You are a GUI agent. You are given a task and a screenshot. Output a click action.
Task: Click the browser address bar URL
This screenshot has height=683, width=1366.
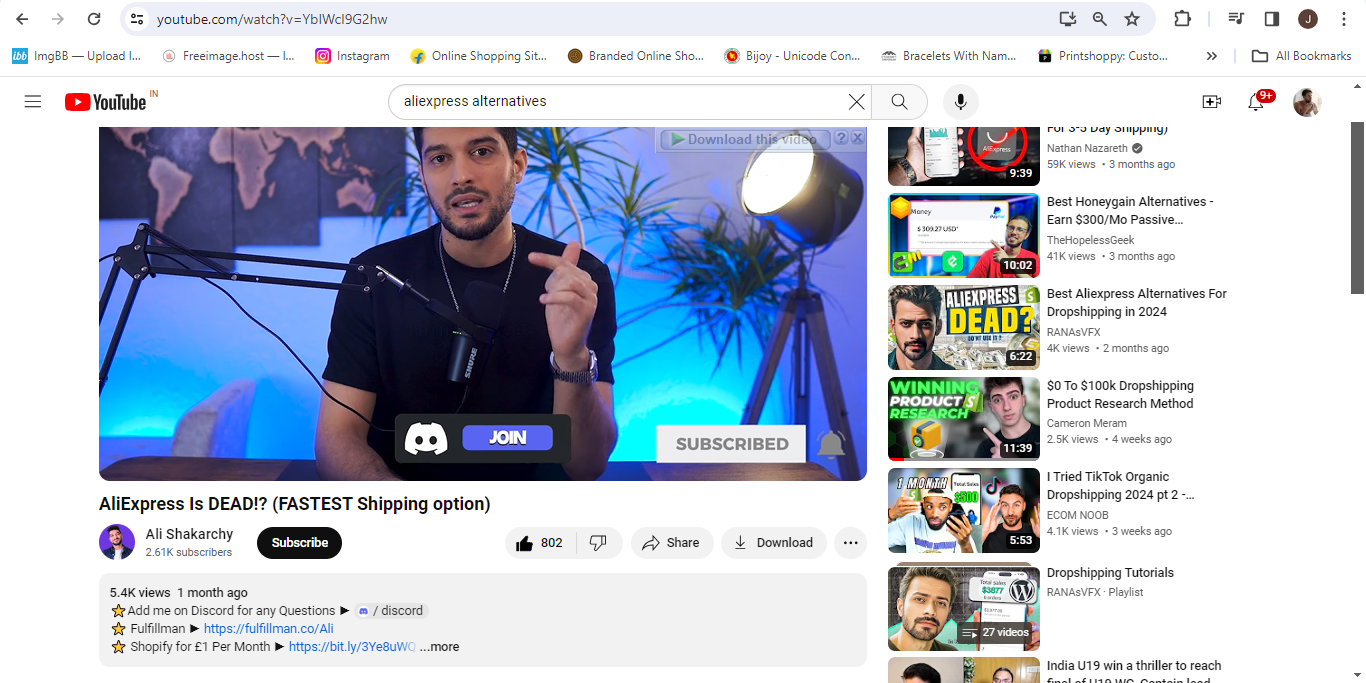pos(272,19)
